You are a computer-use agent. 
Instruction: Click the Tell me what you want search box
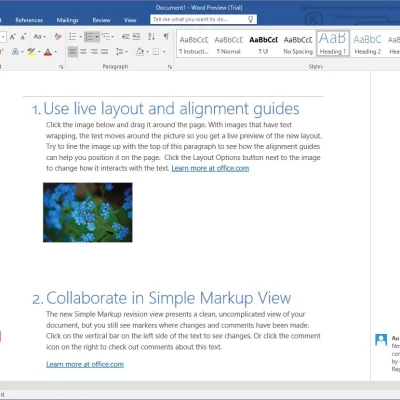click(x=203, y=19)
